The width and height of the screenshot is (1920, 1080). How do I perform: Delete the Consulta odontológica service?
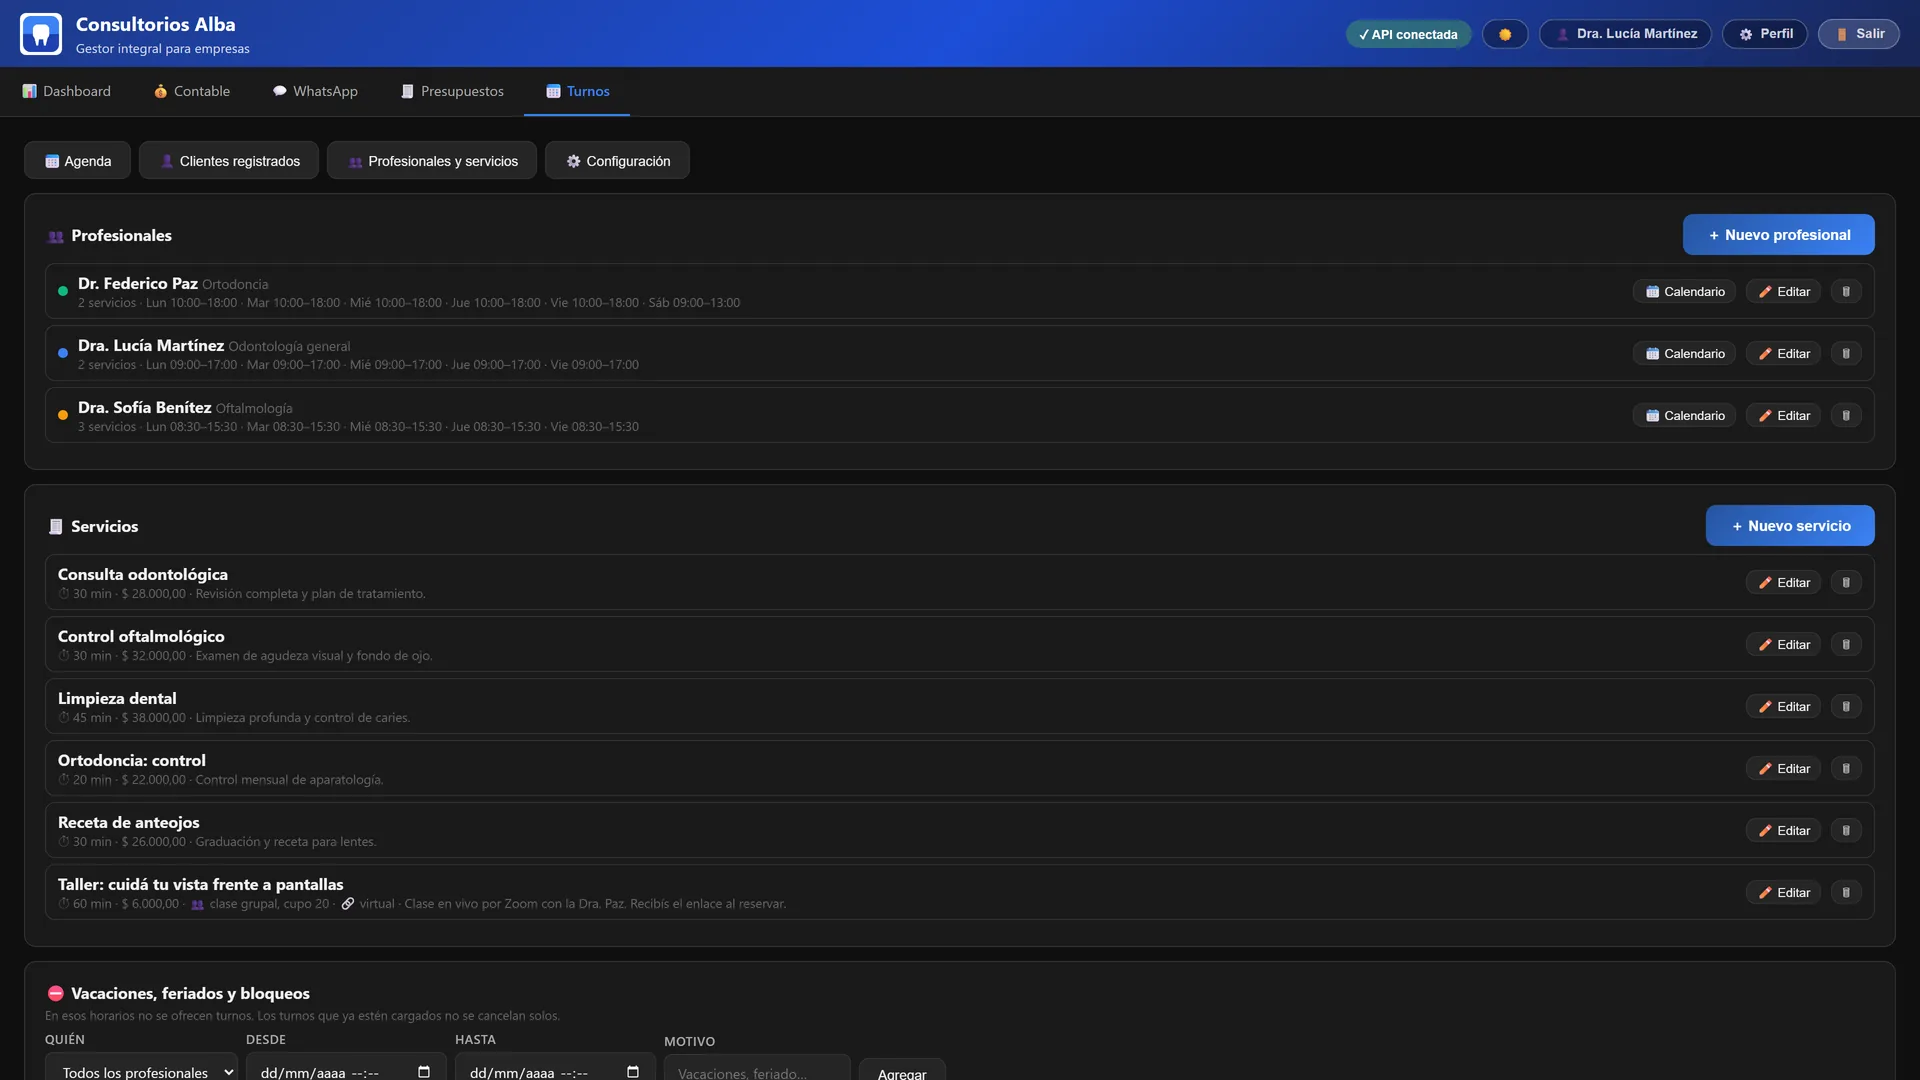1846,583
